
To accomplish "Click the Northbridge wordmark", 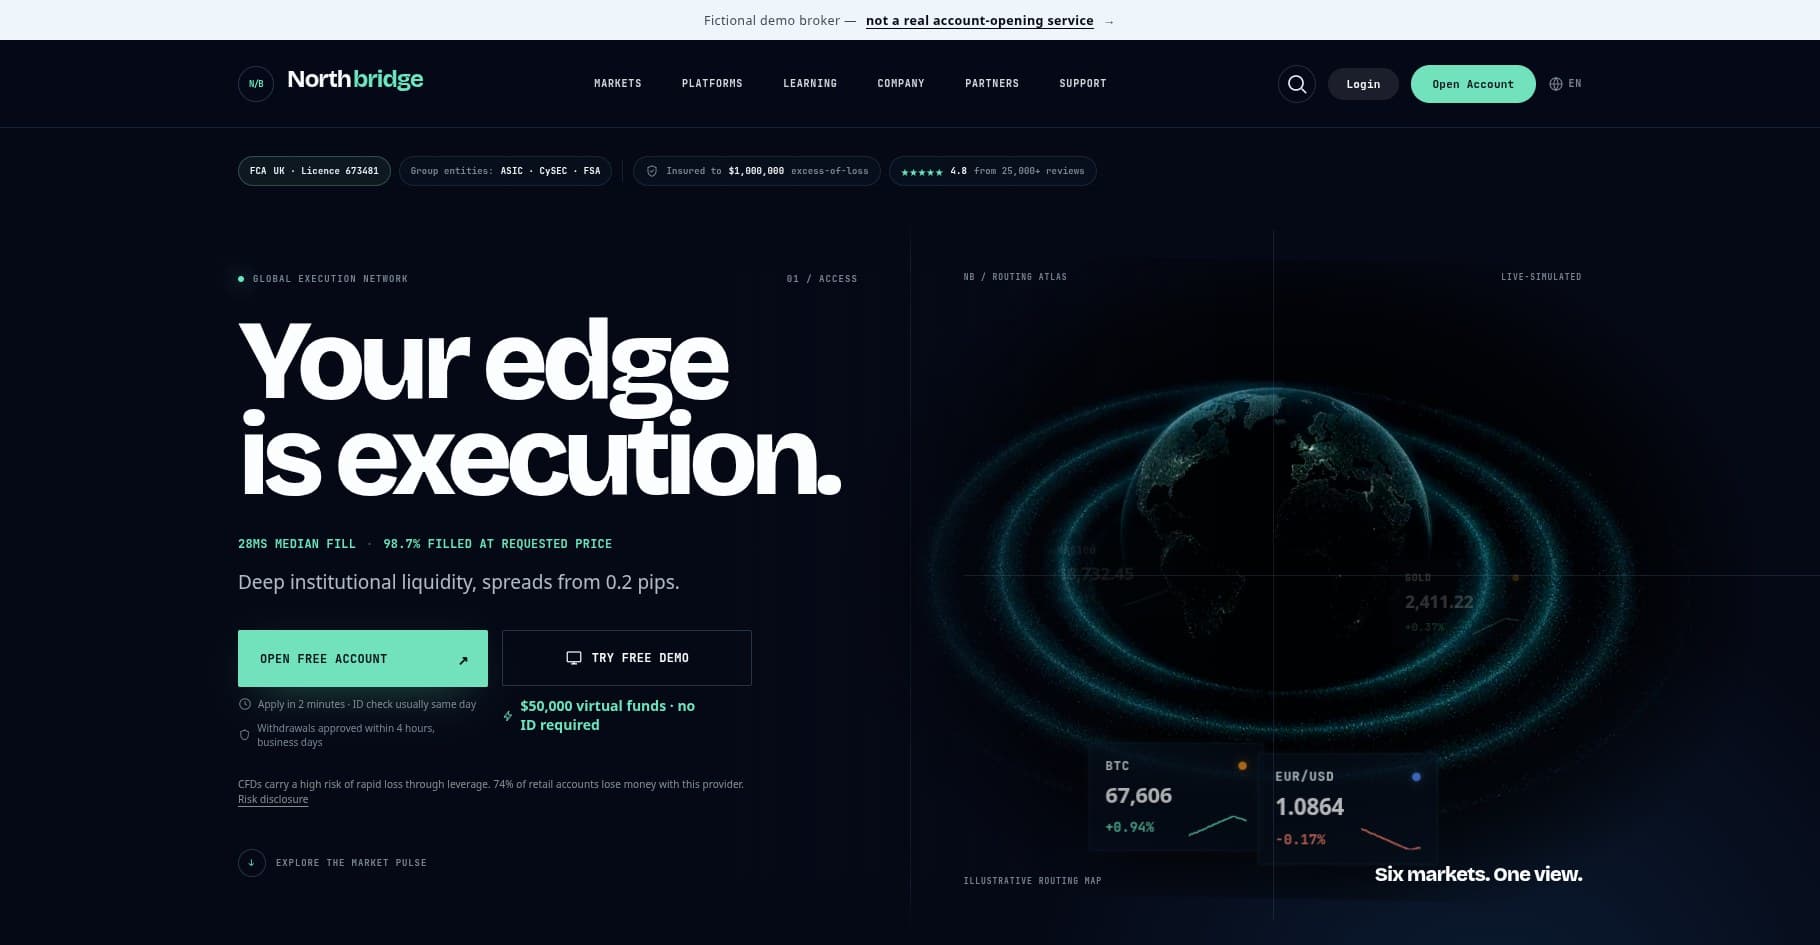I will [355, 80].
